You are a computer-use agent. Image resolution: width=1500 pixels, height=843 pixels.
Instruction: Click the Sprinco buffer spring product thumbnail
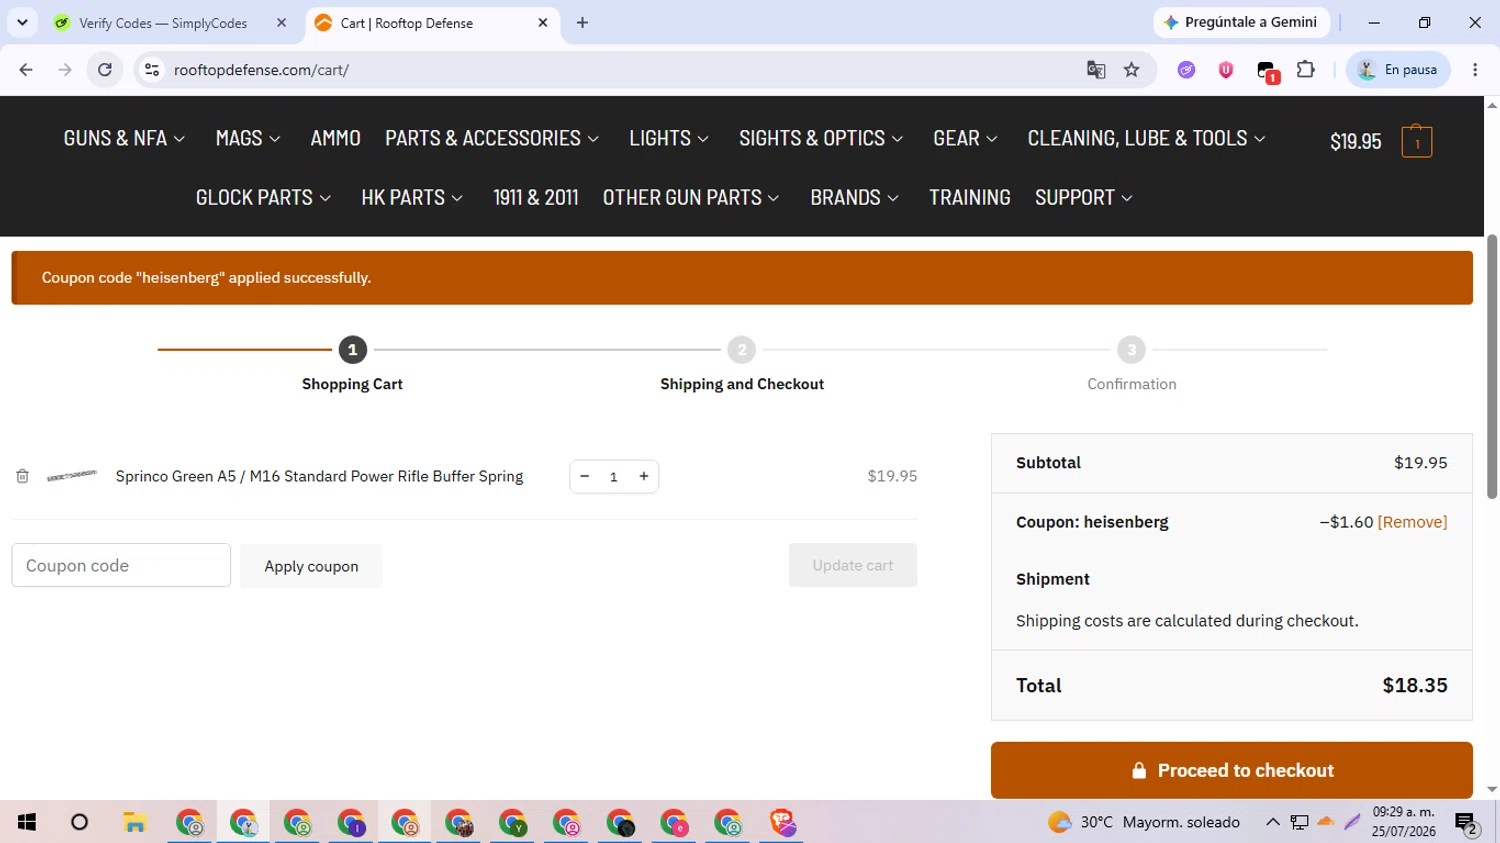(72, 476)
